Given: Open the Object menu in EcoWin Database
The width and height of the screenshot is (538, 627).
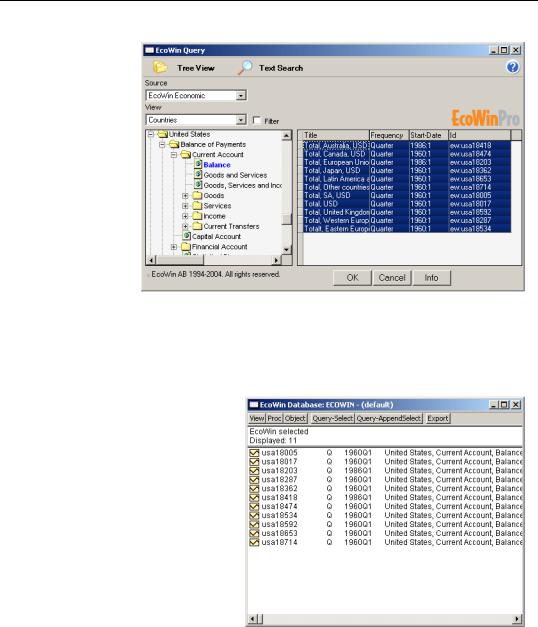Looking at the screenshot, I should pyautogui.click(x=295, y=418).
